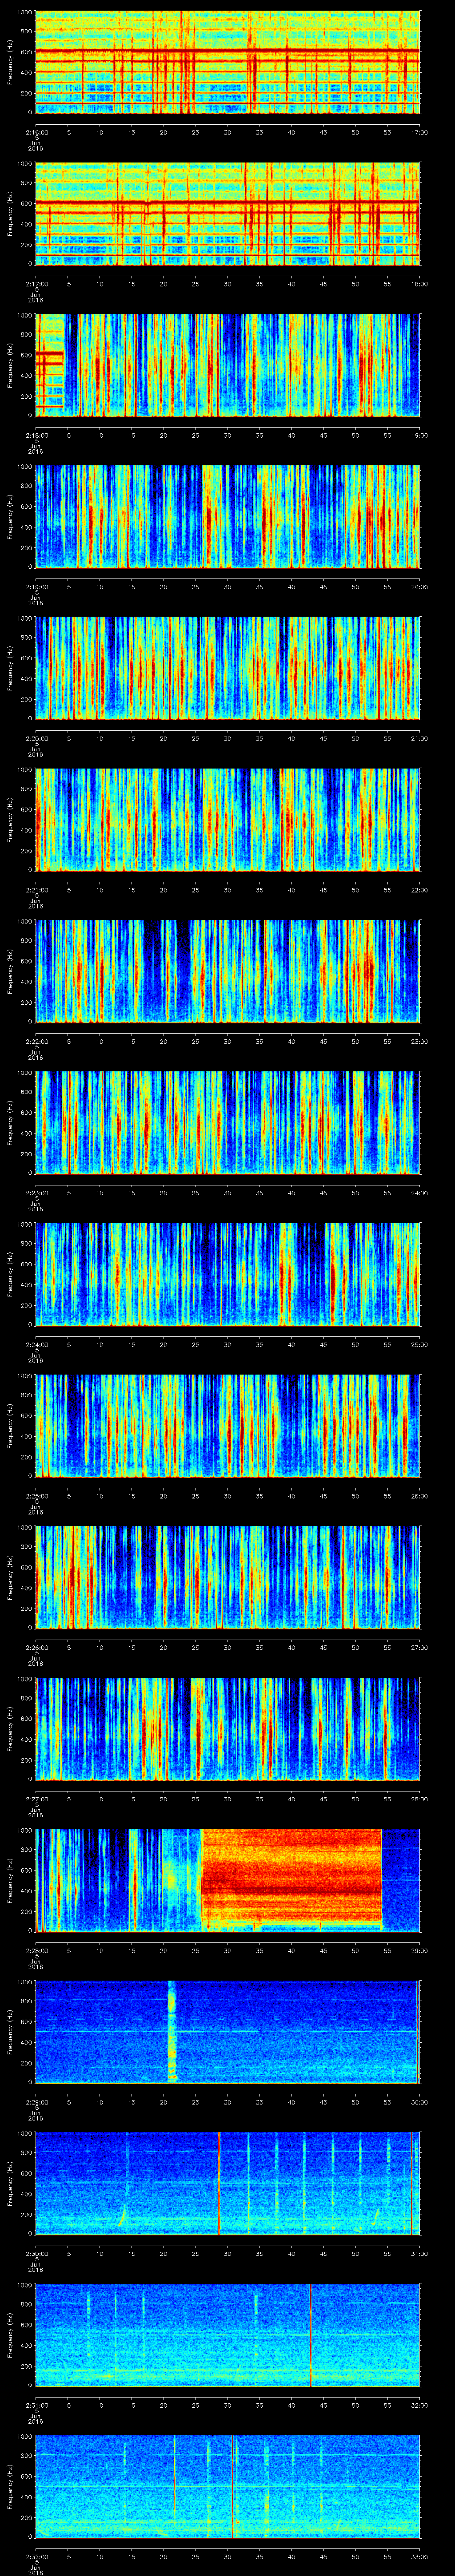Click the Frequency (Hz) axis label of the 2:16:00 panel
455x2576 pixels.
click(10, 62)
